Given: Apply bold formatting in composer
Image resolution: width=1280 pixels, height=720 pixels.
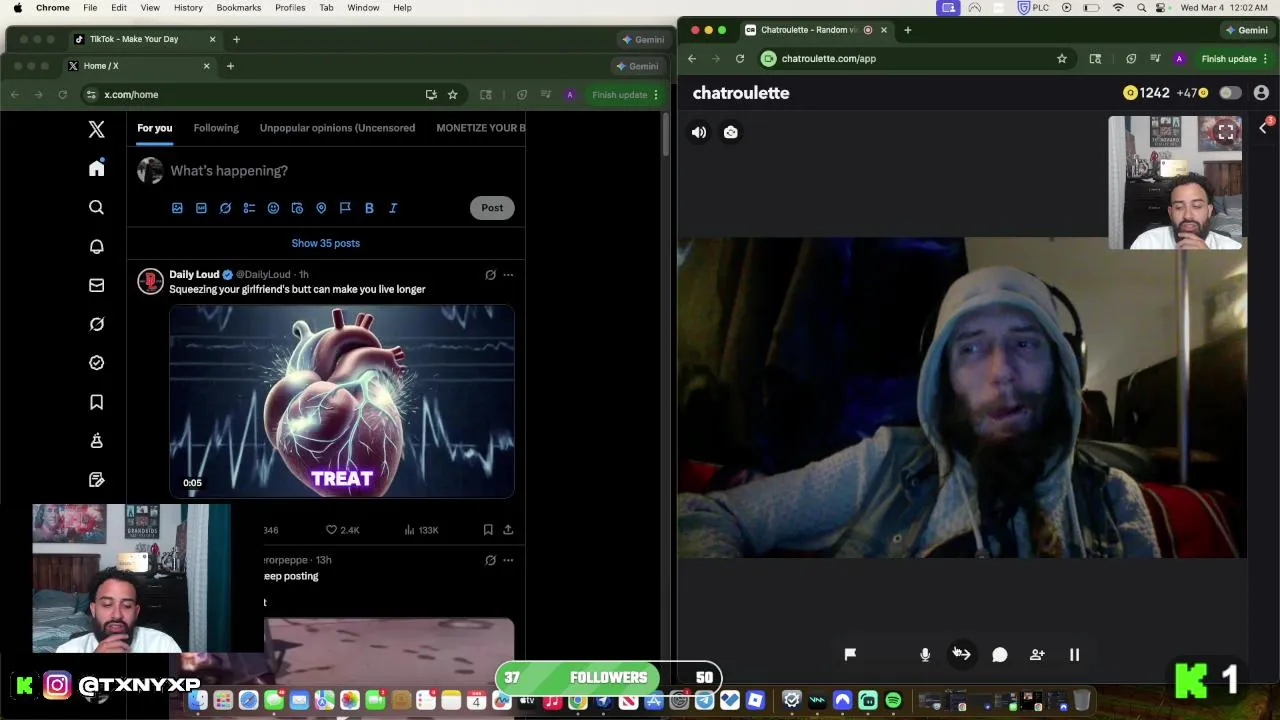Looking at the screenshot, I should coord(369,208).
